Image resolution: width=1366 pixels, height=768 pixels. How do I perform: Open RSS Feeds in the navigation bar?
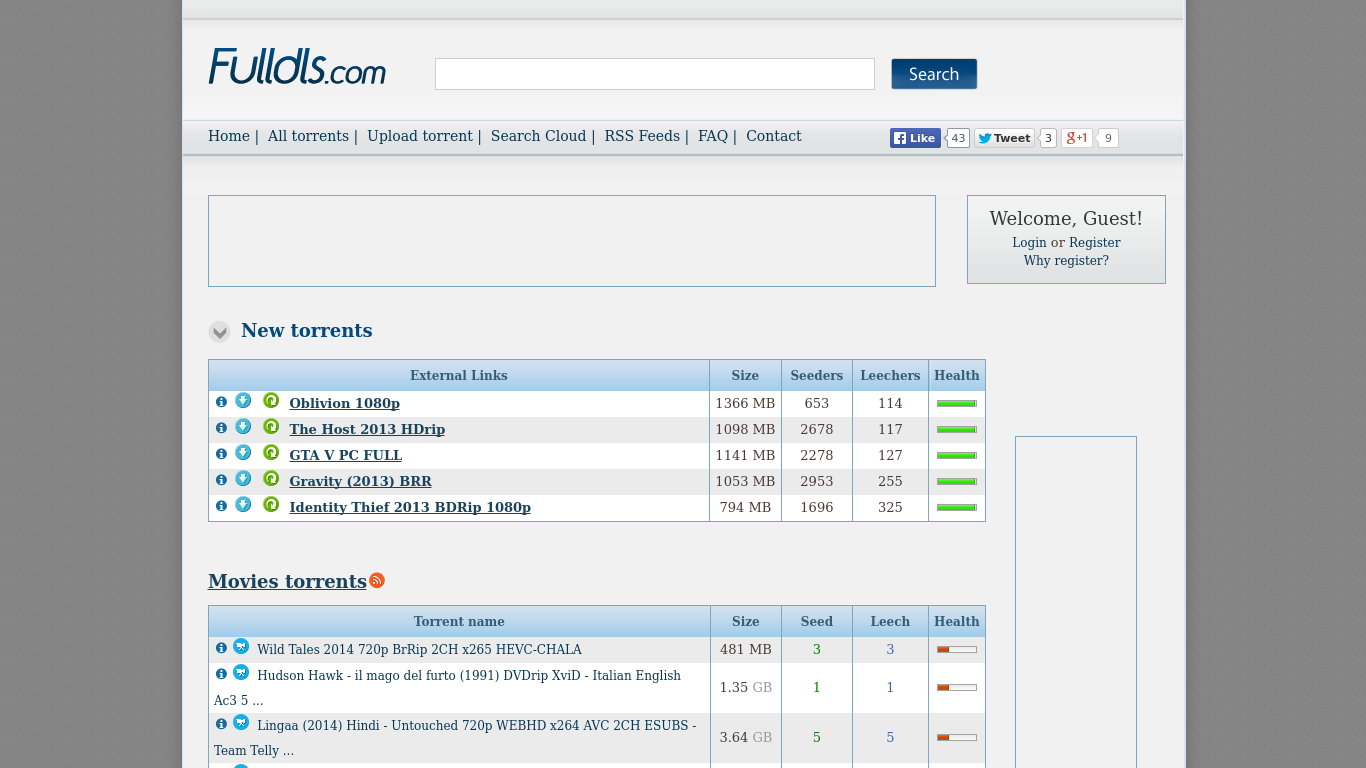pyautogui.click(x=642, y=136)
